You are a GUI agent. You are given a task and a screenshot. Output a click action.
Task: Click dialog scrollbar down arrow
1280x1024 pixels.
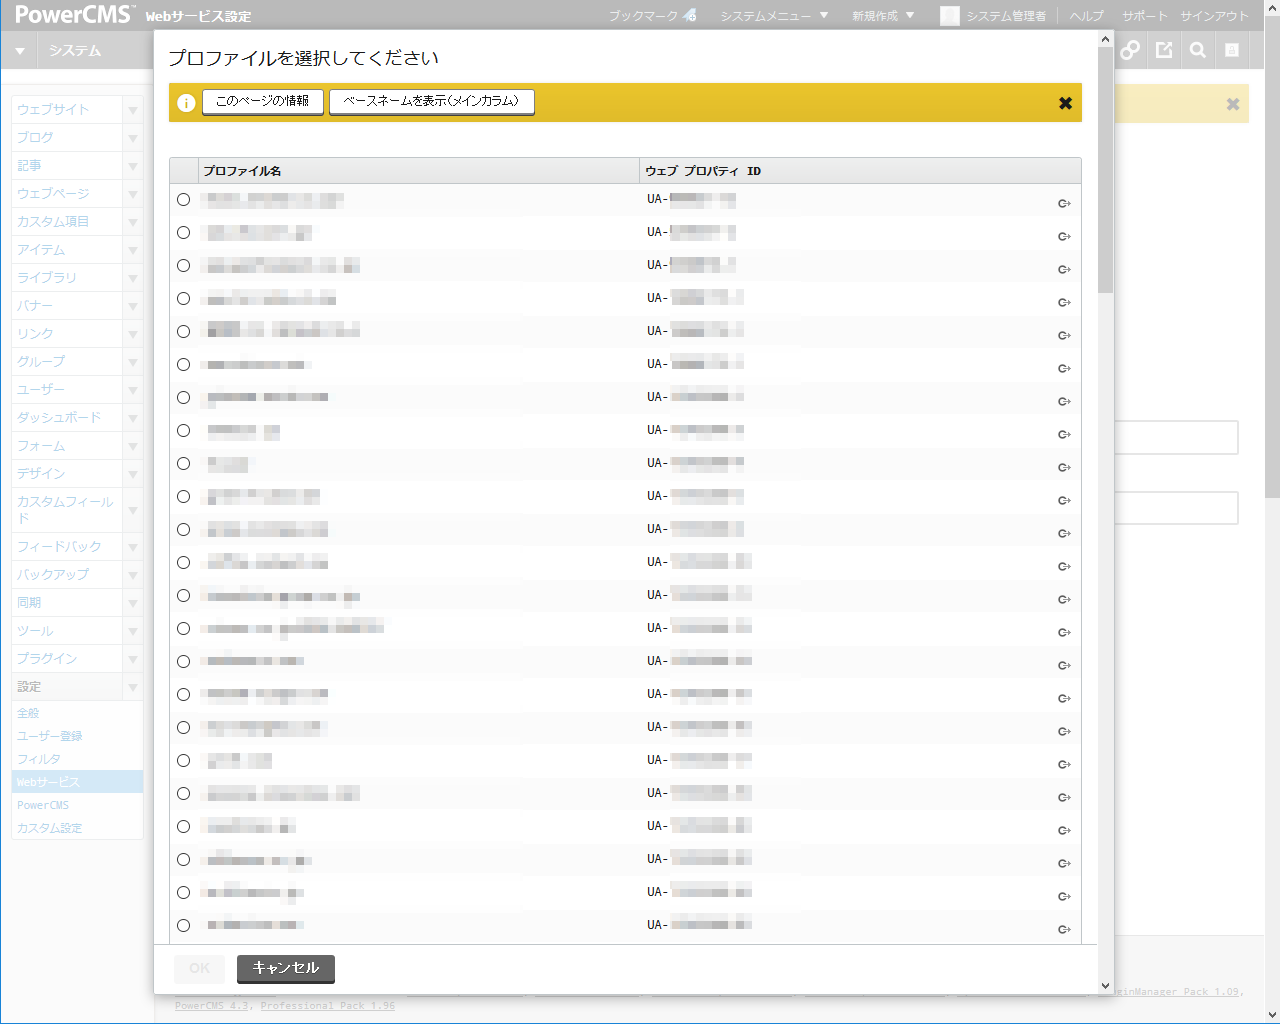coord(1105,985)
